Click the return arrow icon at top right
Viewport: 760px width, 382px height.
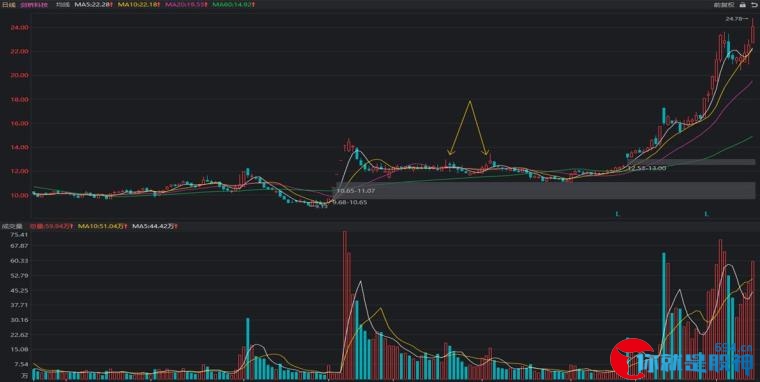pos(754,5)
